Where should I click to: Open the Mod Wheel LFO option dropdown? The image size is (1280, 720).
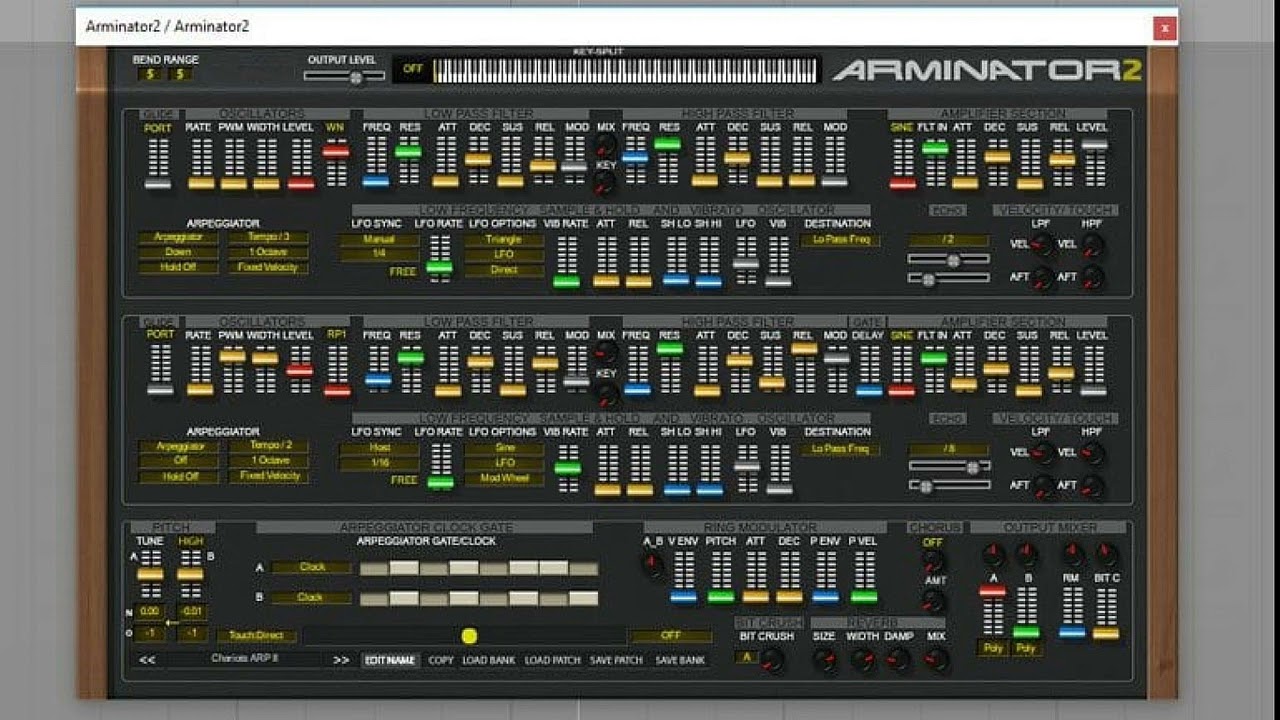pos(504,479)
